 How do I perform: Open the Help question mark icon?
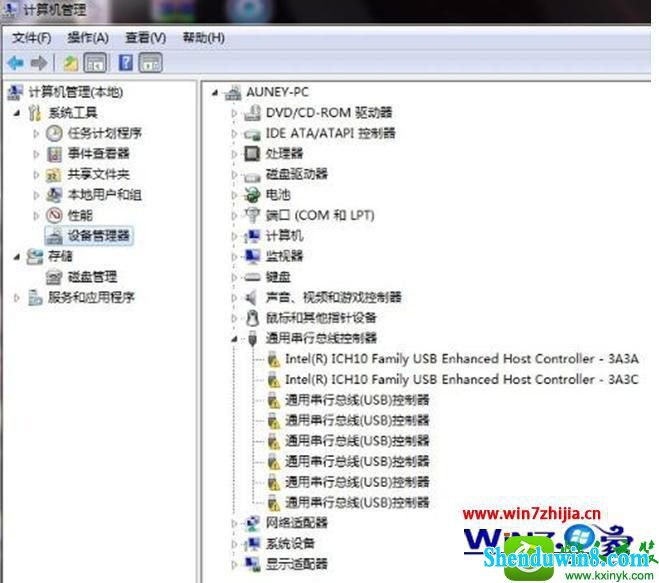pyautogui.click(x=126, y=63)
